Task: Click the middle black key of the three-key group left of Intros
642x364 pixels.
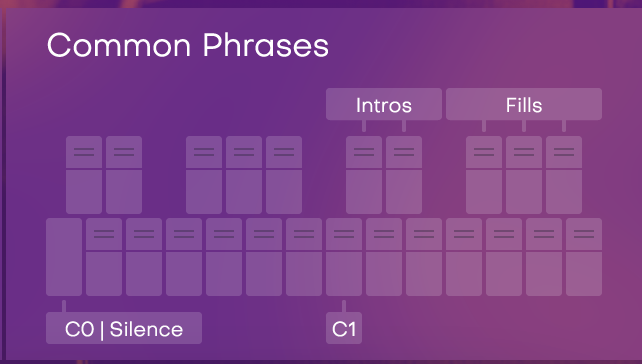Action: 244,175
